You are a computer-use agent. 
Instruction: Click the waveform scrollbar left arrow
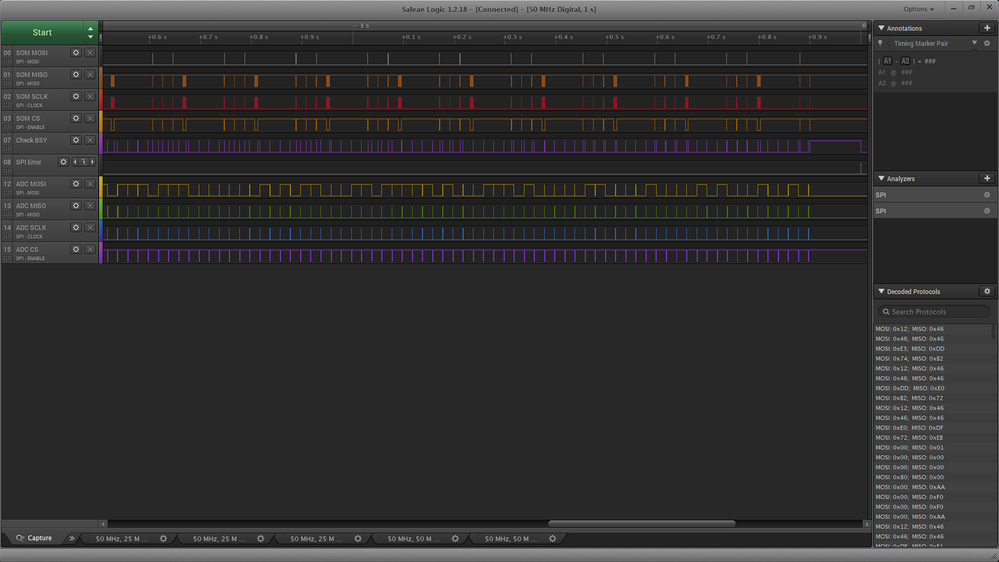pyautogui.click(x=103, y=524)
